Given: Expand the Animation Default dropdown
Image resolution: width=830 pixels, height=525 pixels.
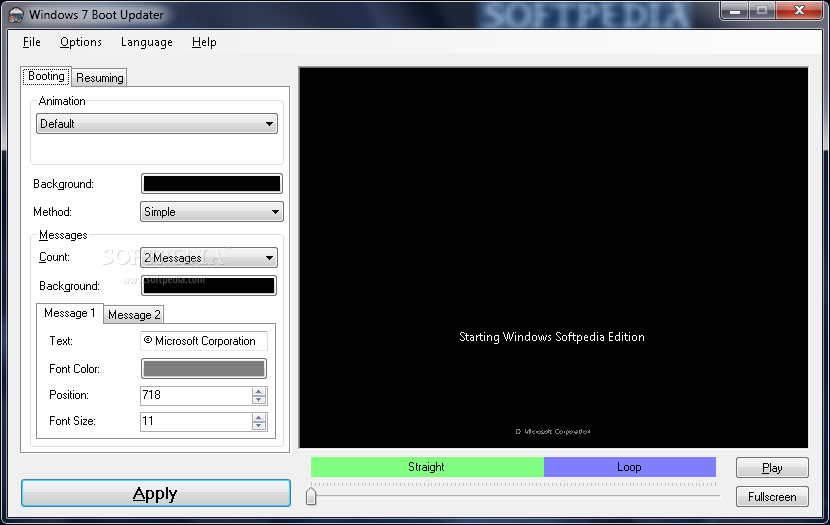Looking at the screenshot, I should point(157,124).
